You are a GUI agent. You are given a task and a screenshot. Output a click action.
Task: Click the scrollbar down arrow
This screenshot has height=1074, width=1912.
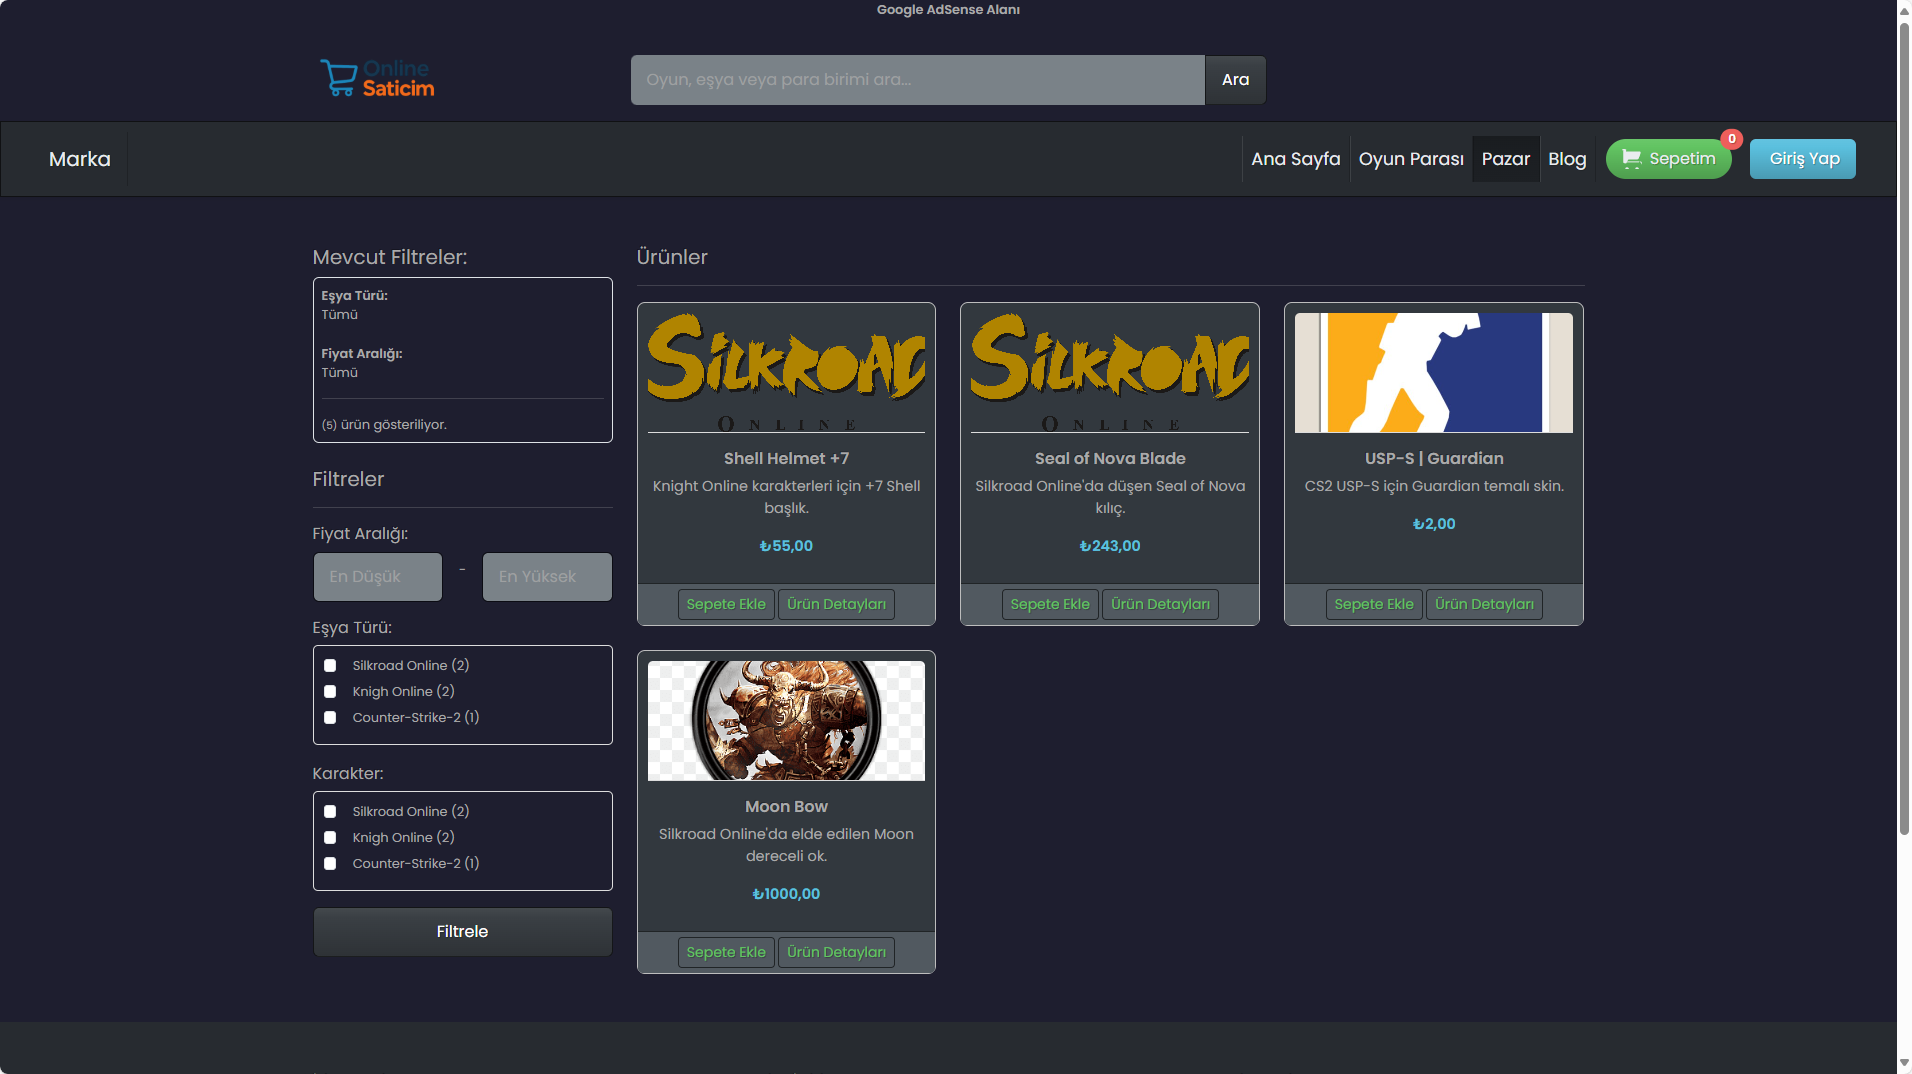[x=1904, y=1063]
